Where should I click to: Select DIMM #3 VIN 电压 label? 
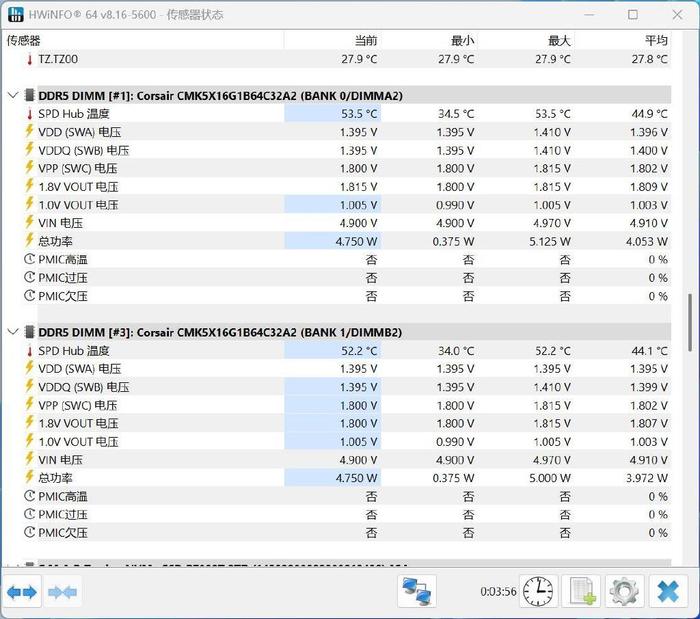point(60,460)
